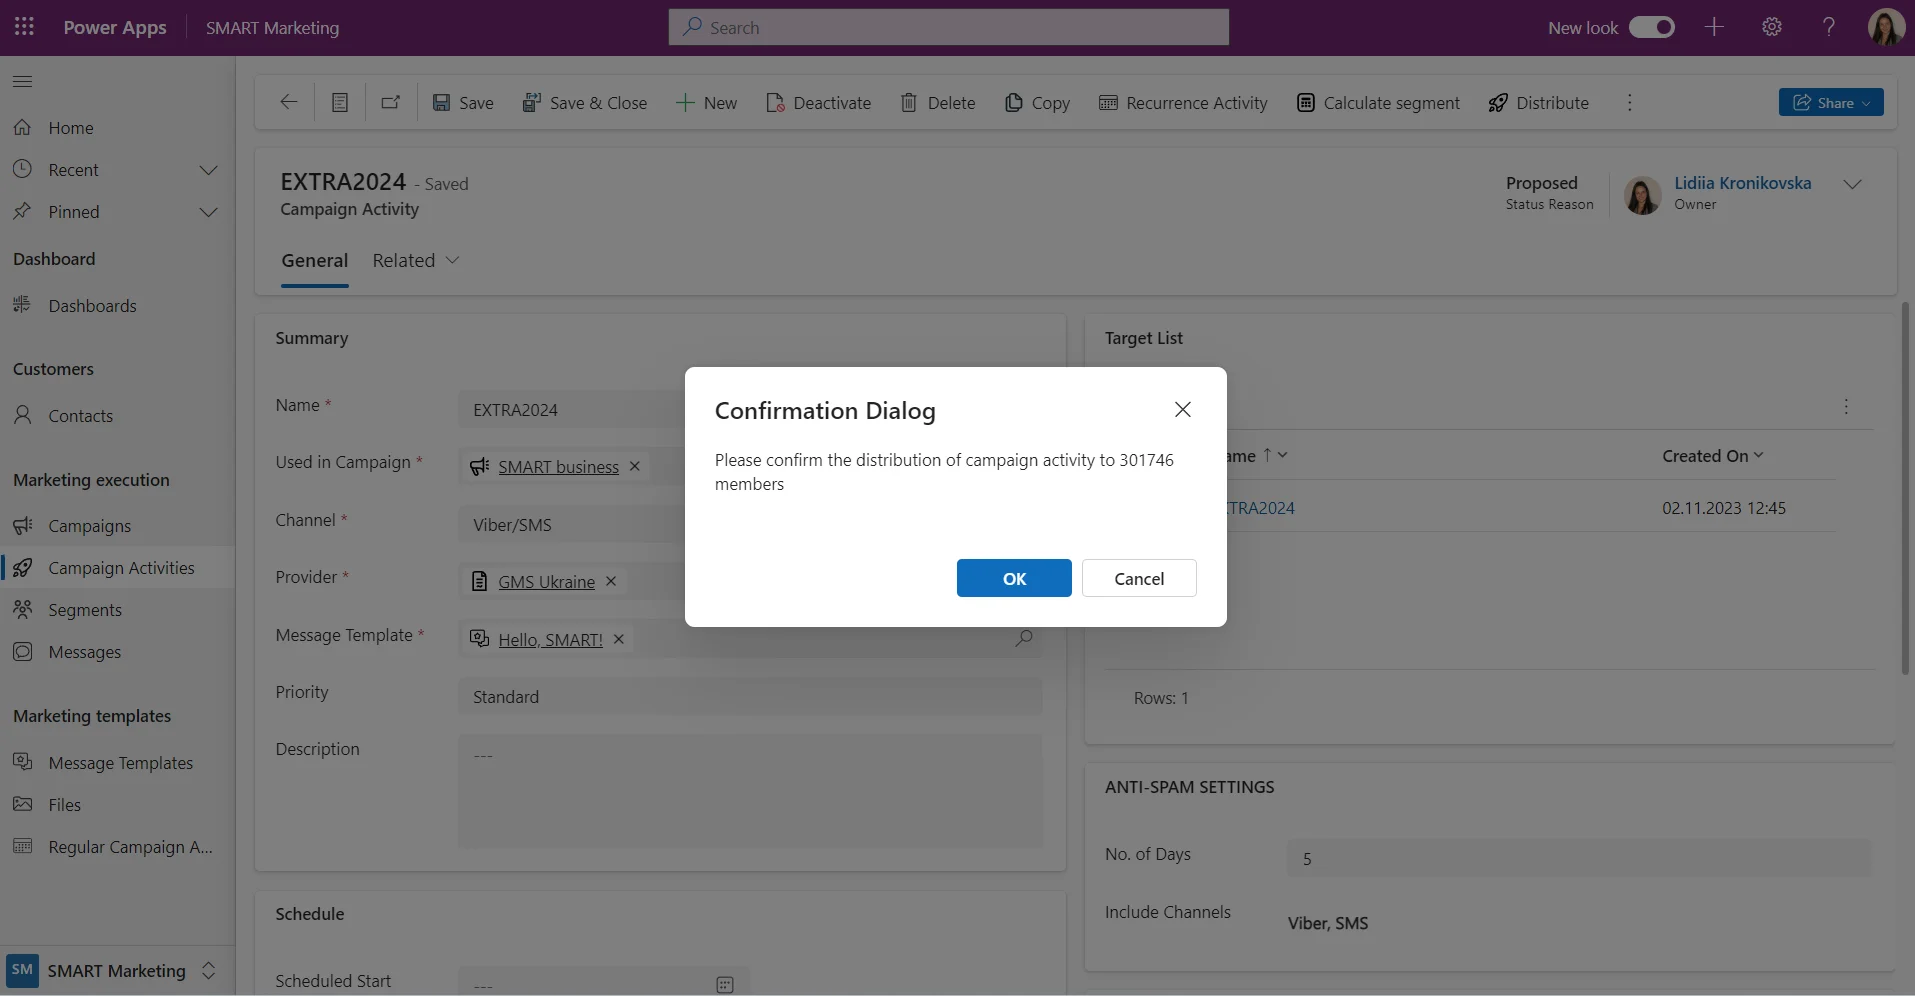Click the Copy record icon
1915x996 pixels.
click(x=1013, y=103)
